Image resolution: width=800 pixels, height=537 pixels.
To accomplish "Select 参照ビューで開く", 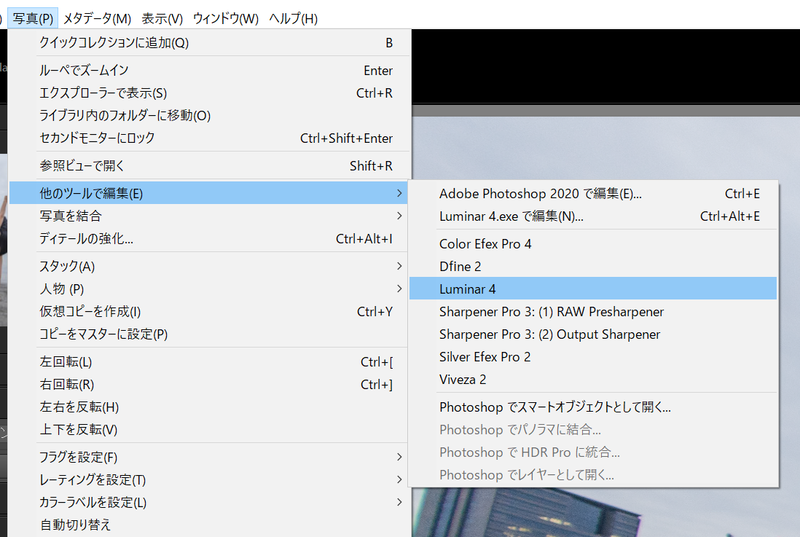I will click(x=209, y=166).
